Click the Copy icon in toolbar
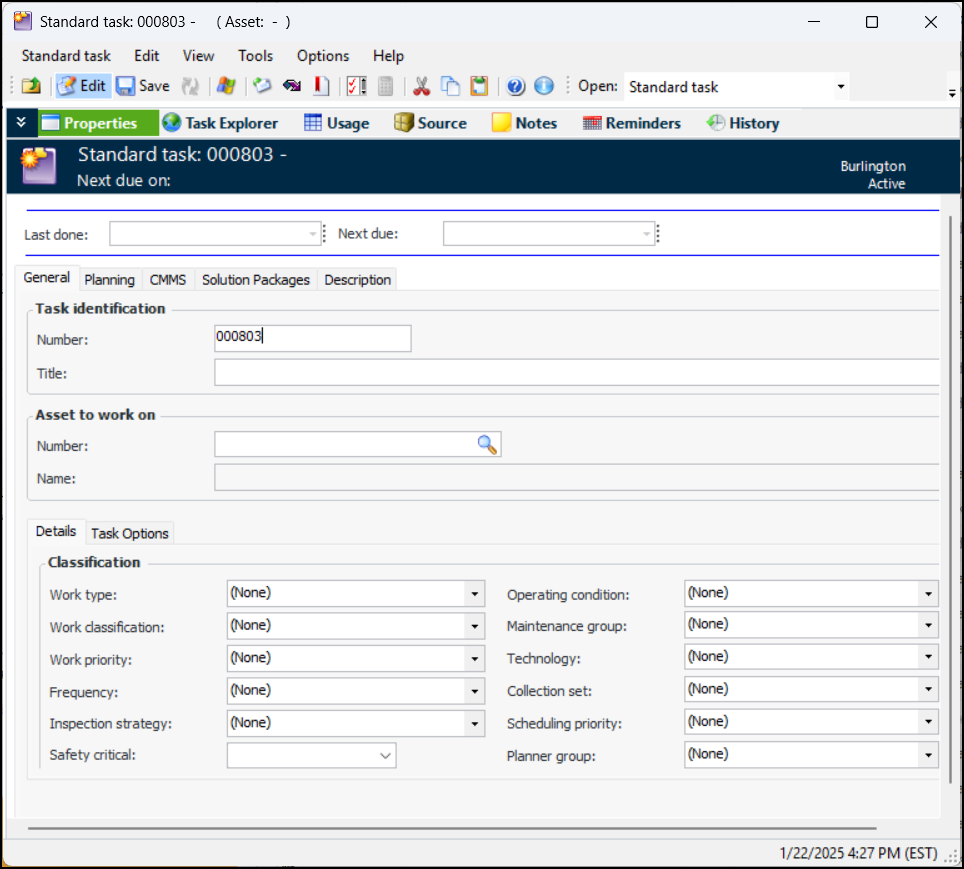The image size is (964, 869). point(451,86)
